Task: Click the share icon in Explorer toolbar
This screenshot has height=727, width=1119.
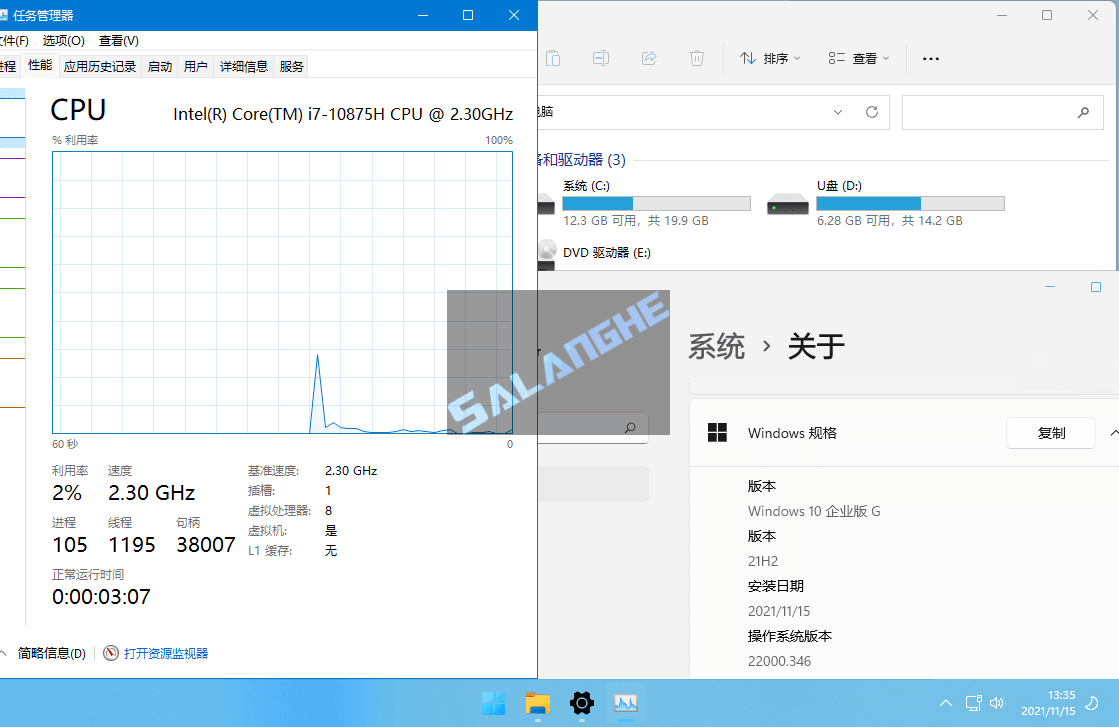Action: [649, 58]
